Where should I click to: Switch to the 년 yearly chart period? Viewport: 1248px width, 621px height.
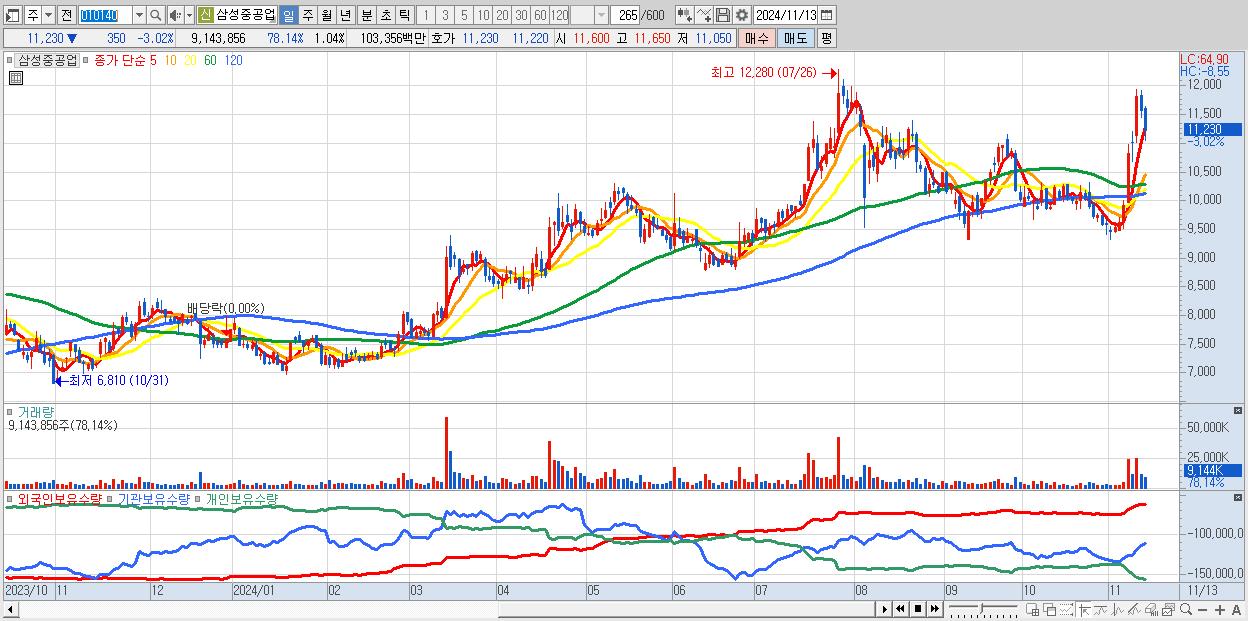[x=345, y=15]
